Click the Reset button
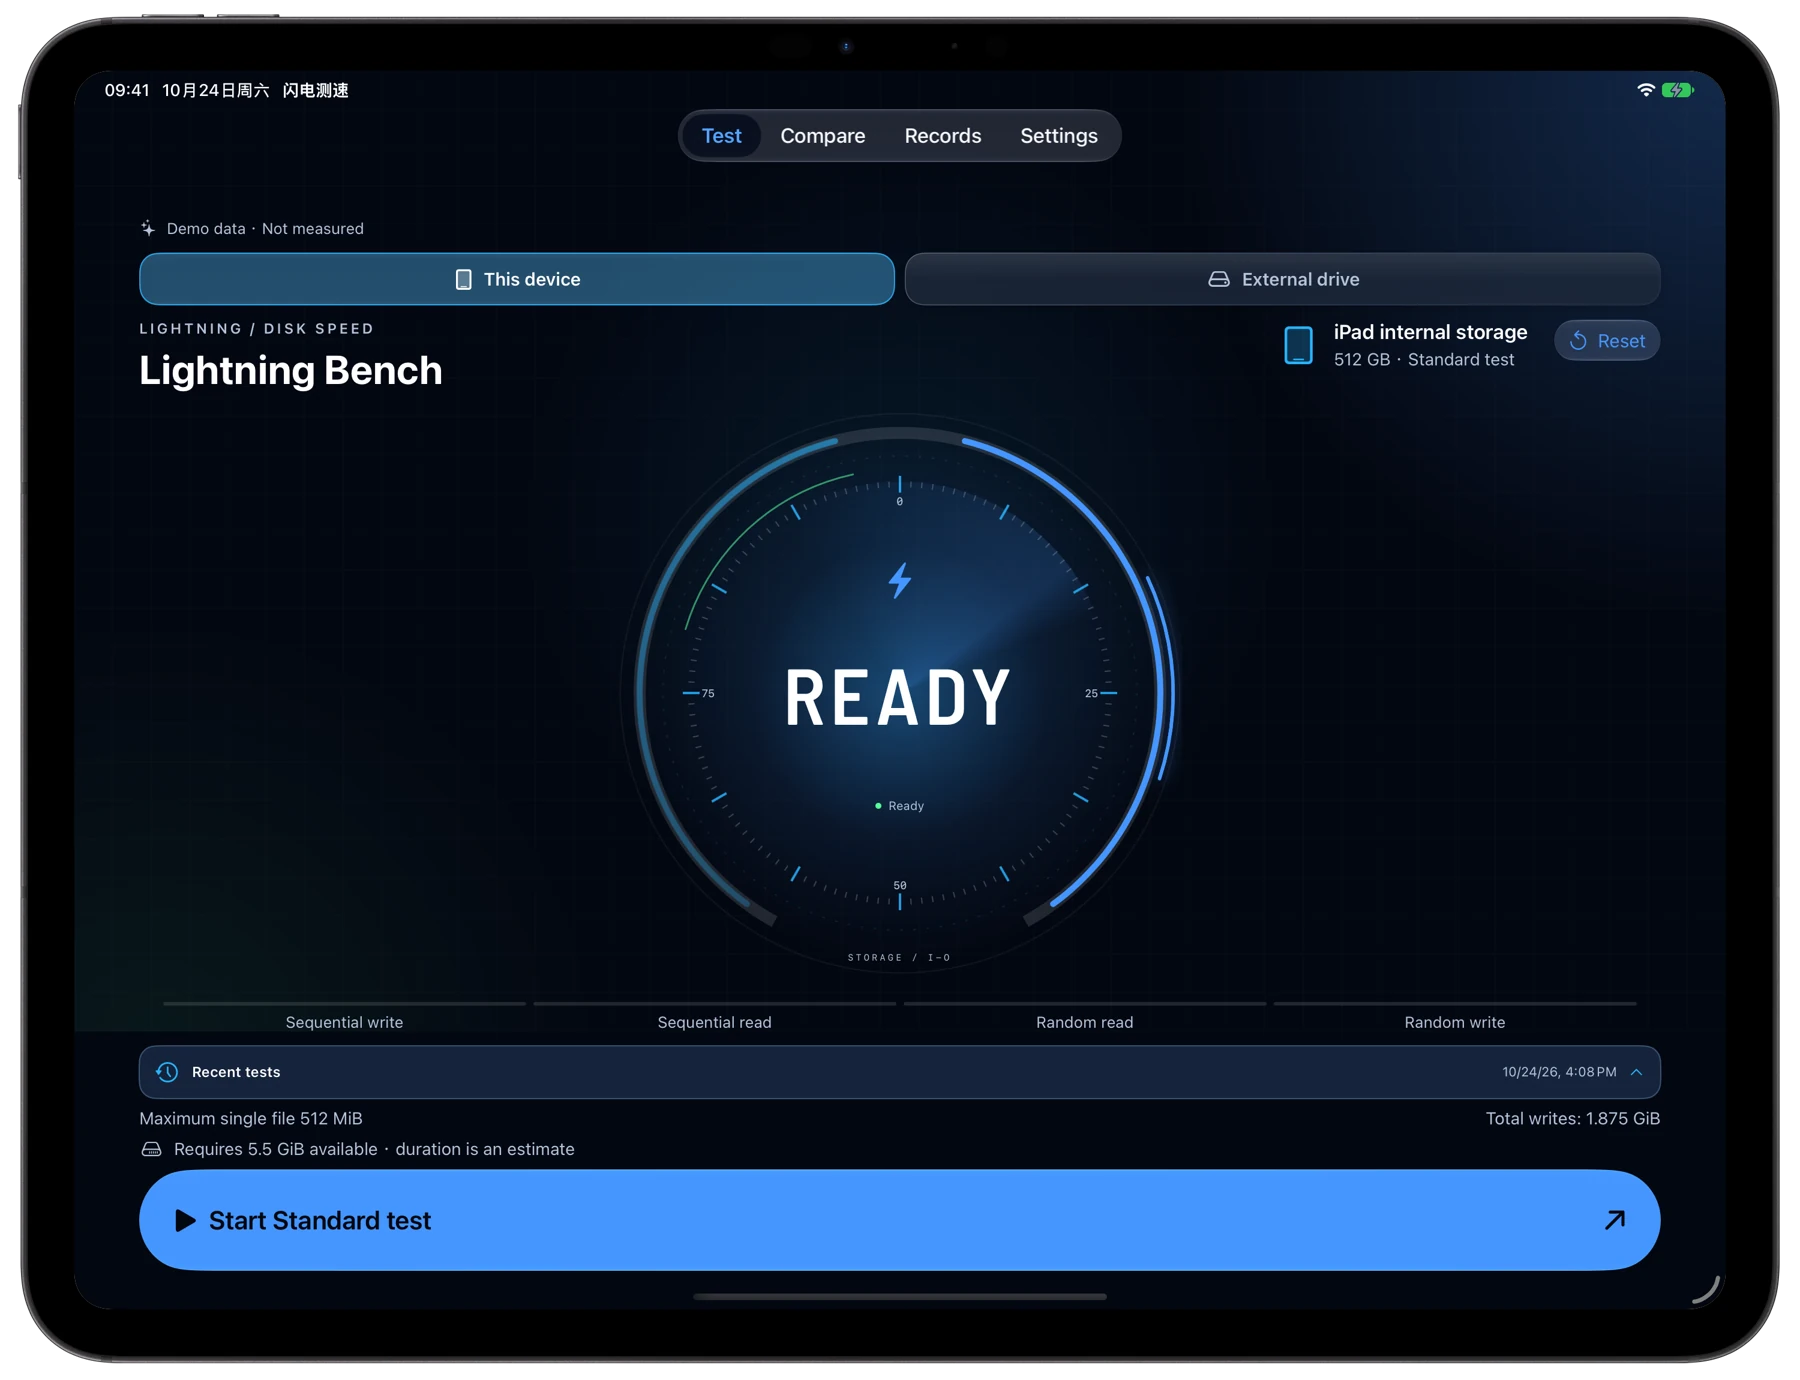Image resolution: width=1800 pixels, height=1380 pixels. (x=1607, y=341)
